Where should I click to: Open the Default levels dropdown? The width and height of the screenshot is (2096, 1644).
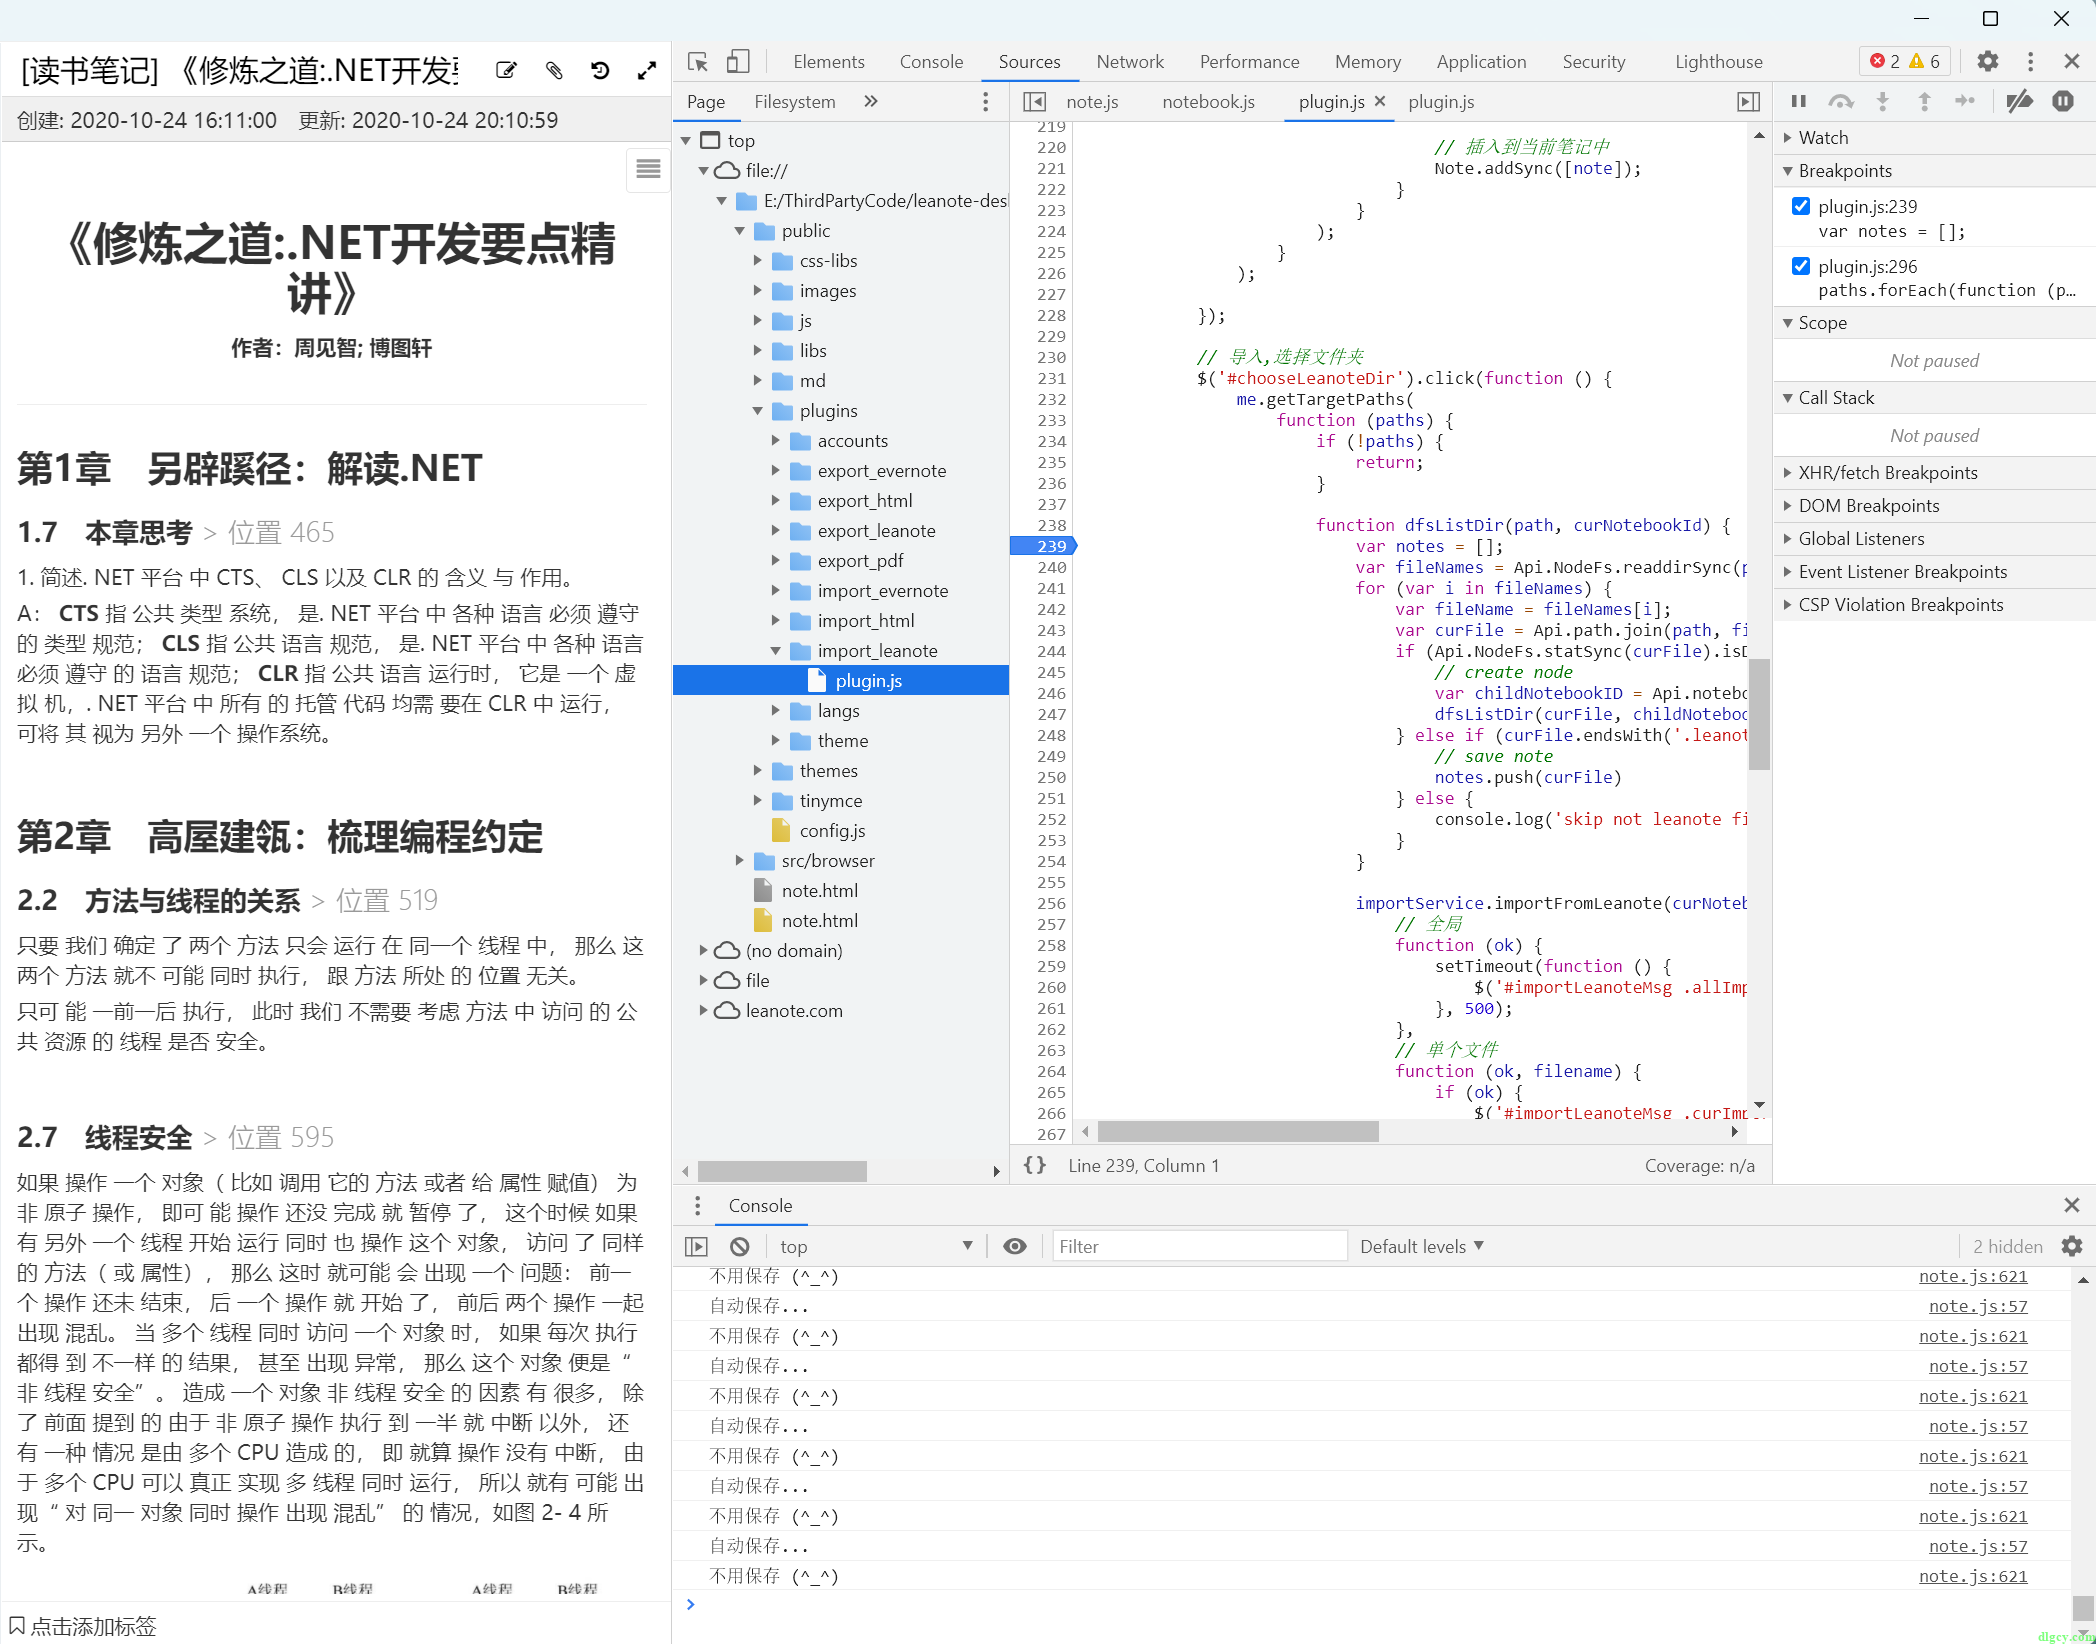1422,1247
